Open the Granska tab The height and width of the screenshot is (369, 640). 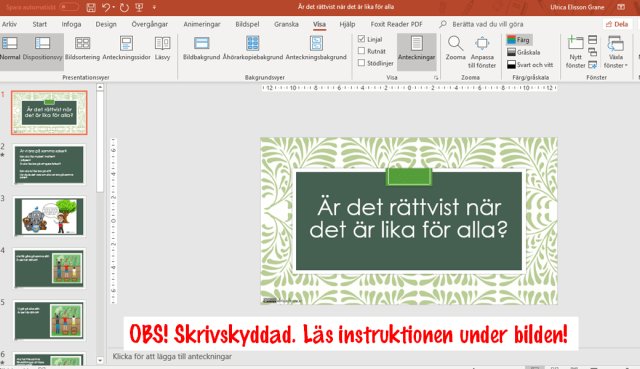(x=286, y=24)
